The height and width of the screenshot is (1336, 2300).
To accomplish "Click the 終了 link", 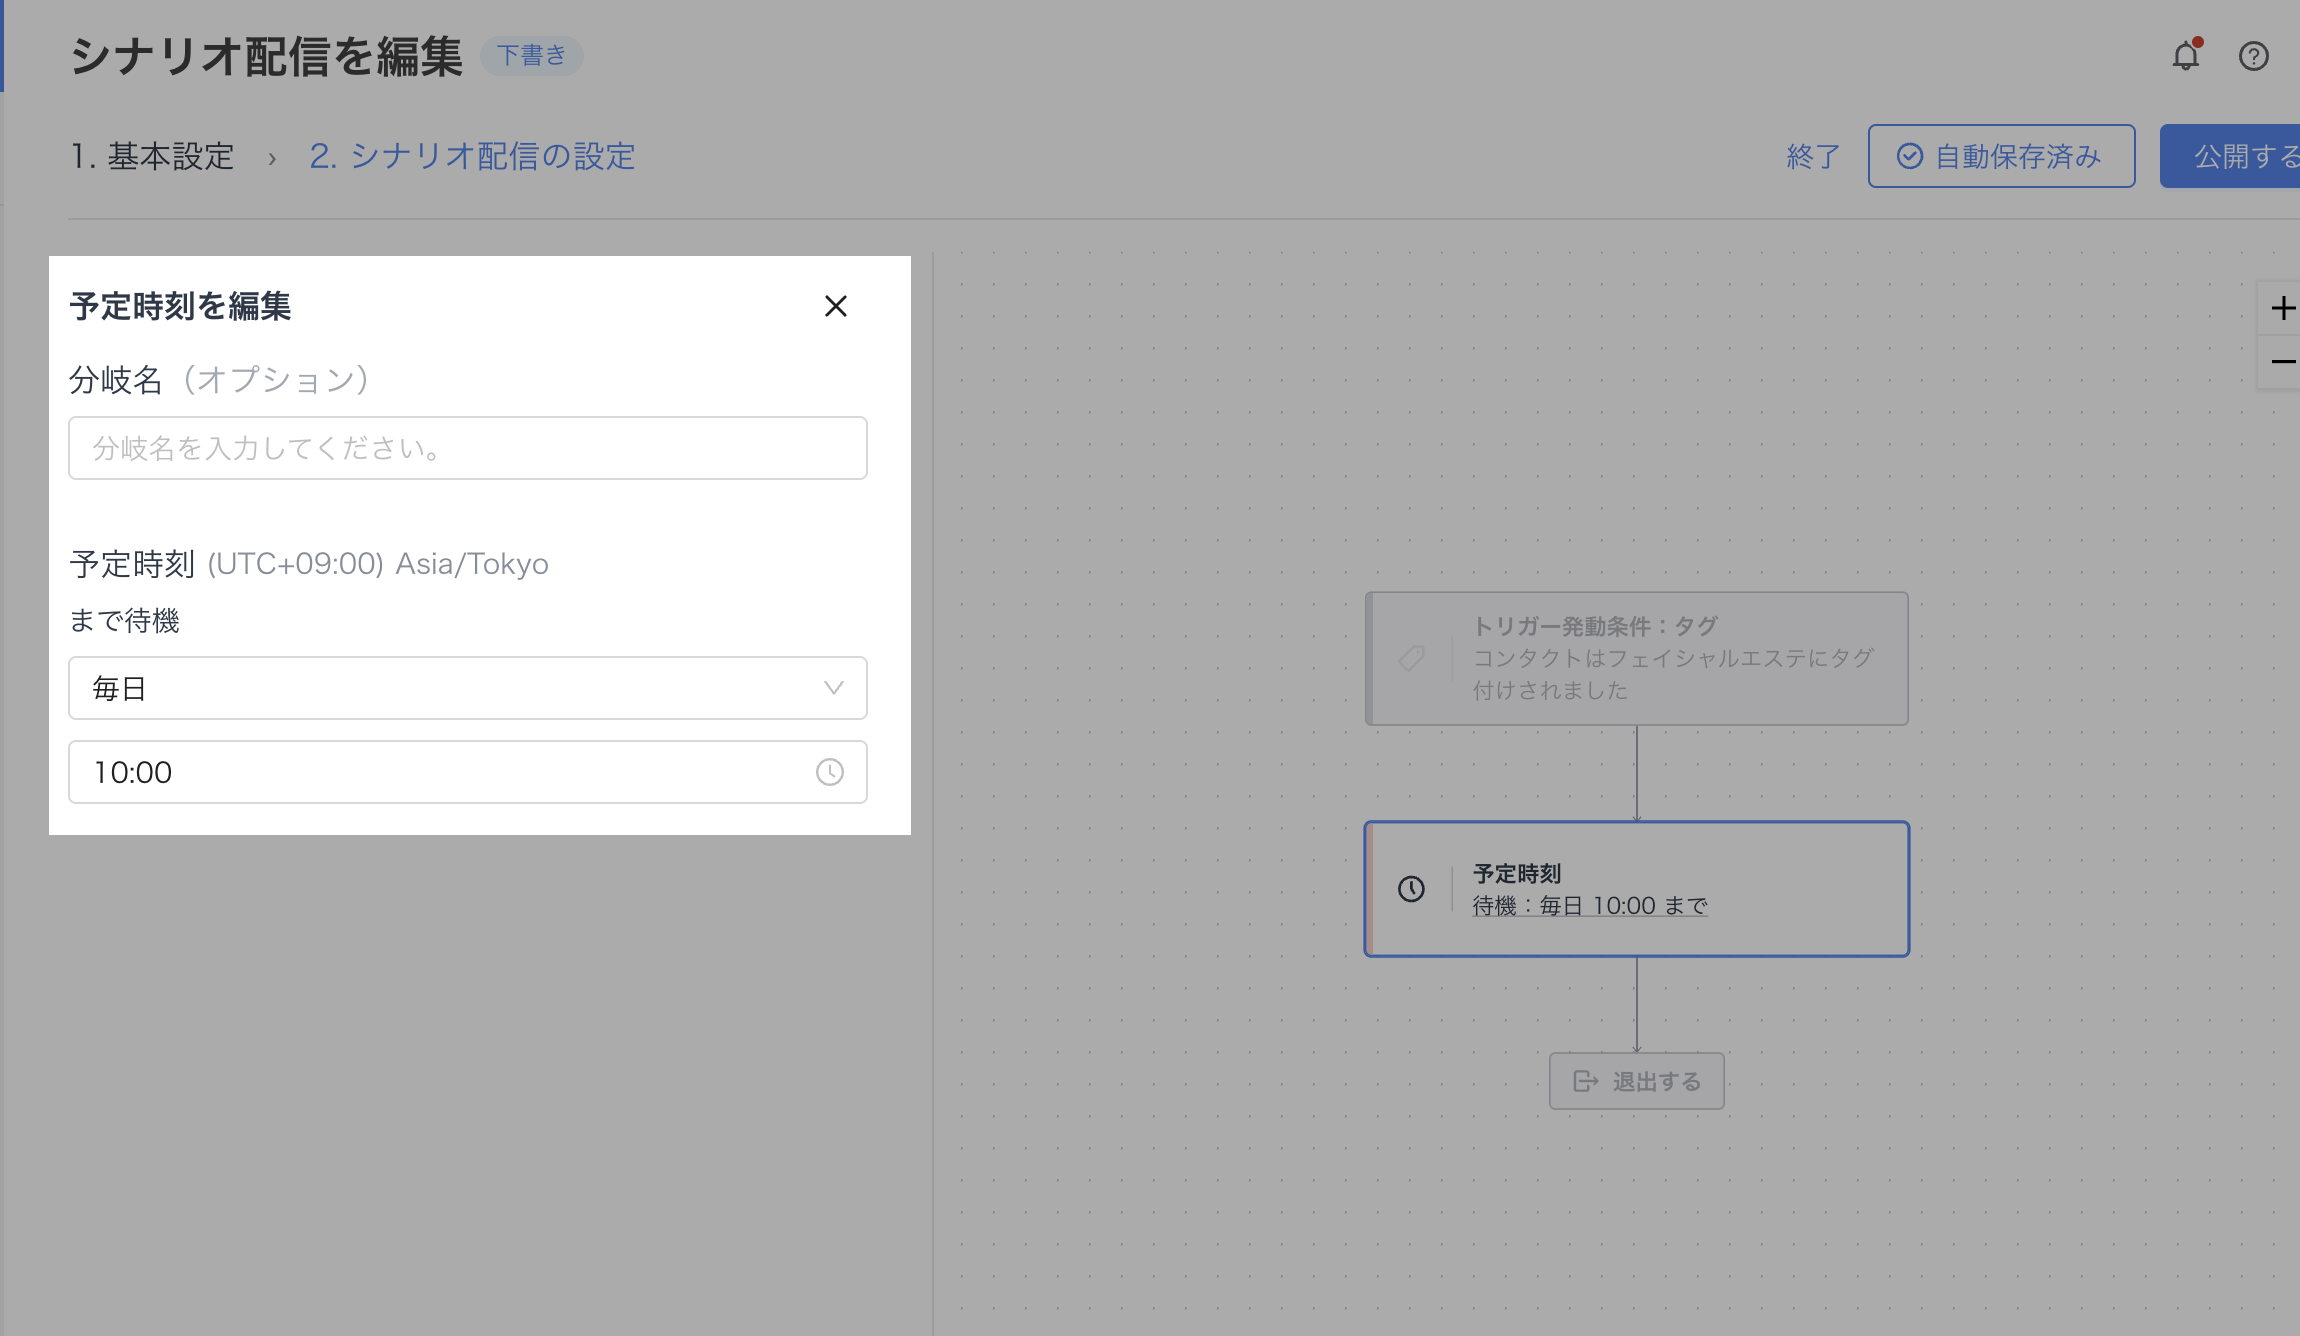I will pos(1812,156).
